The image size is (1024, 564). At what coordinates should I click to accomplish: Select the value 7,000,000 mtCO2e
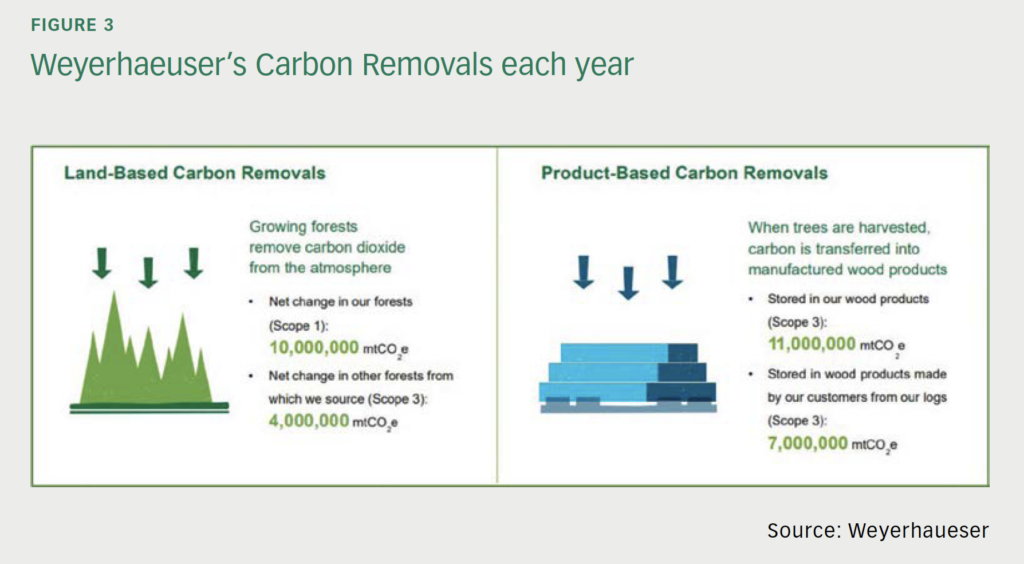pyautogui.click(x=833, y=445)
